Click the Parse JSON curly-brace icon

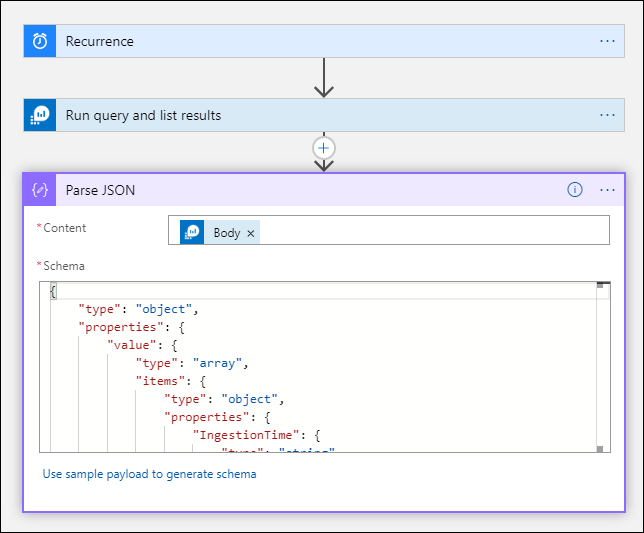click(x=40, y=190)
